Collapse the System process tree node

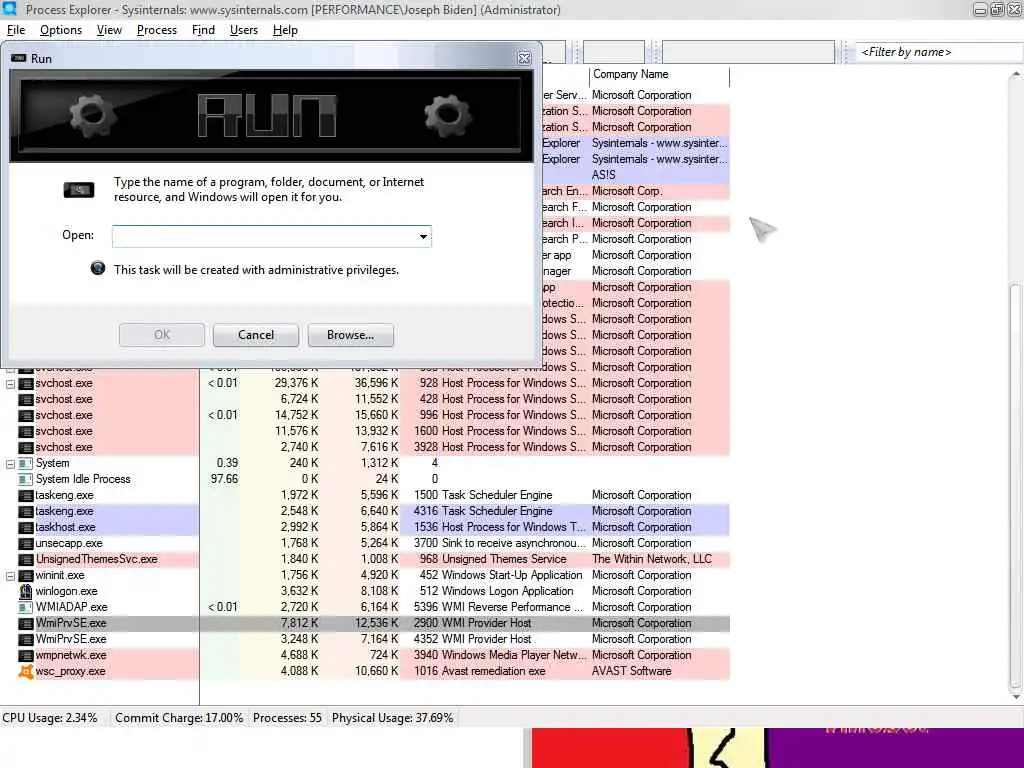[10, 464]
